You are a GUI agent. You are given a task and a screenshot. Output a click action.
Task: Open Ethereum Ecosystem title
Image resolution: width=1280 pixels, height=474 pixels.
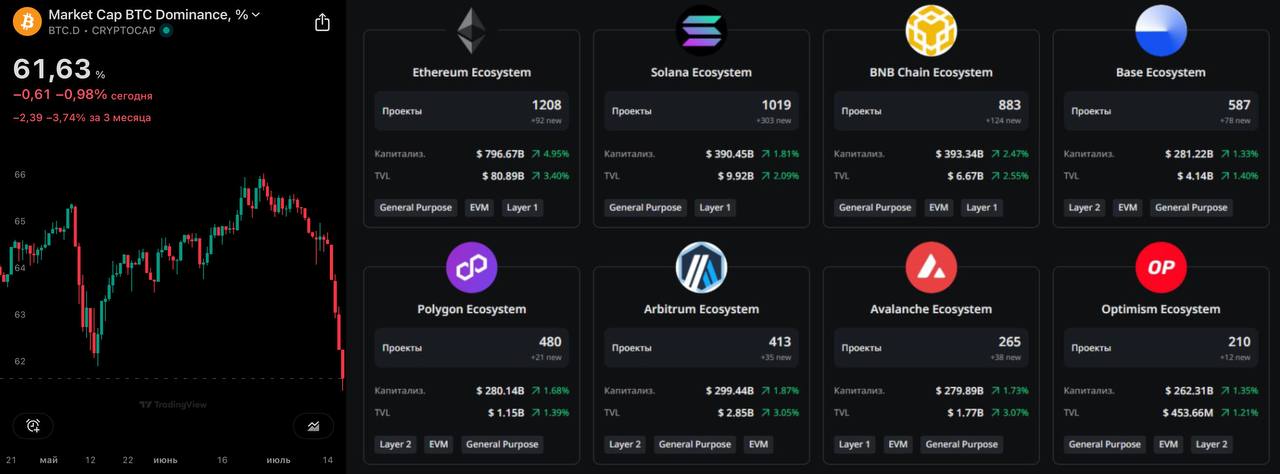472,73
